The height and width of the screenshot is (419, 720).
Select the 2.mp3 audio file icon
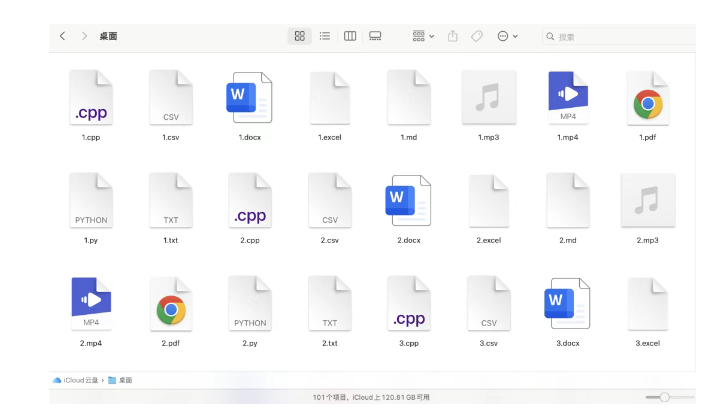648,200
